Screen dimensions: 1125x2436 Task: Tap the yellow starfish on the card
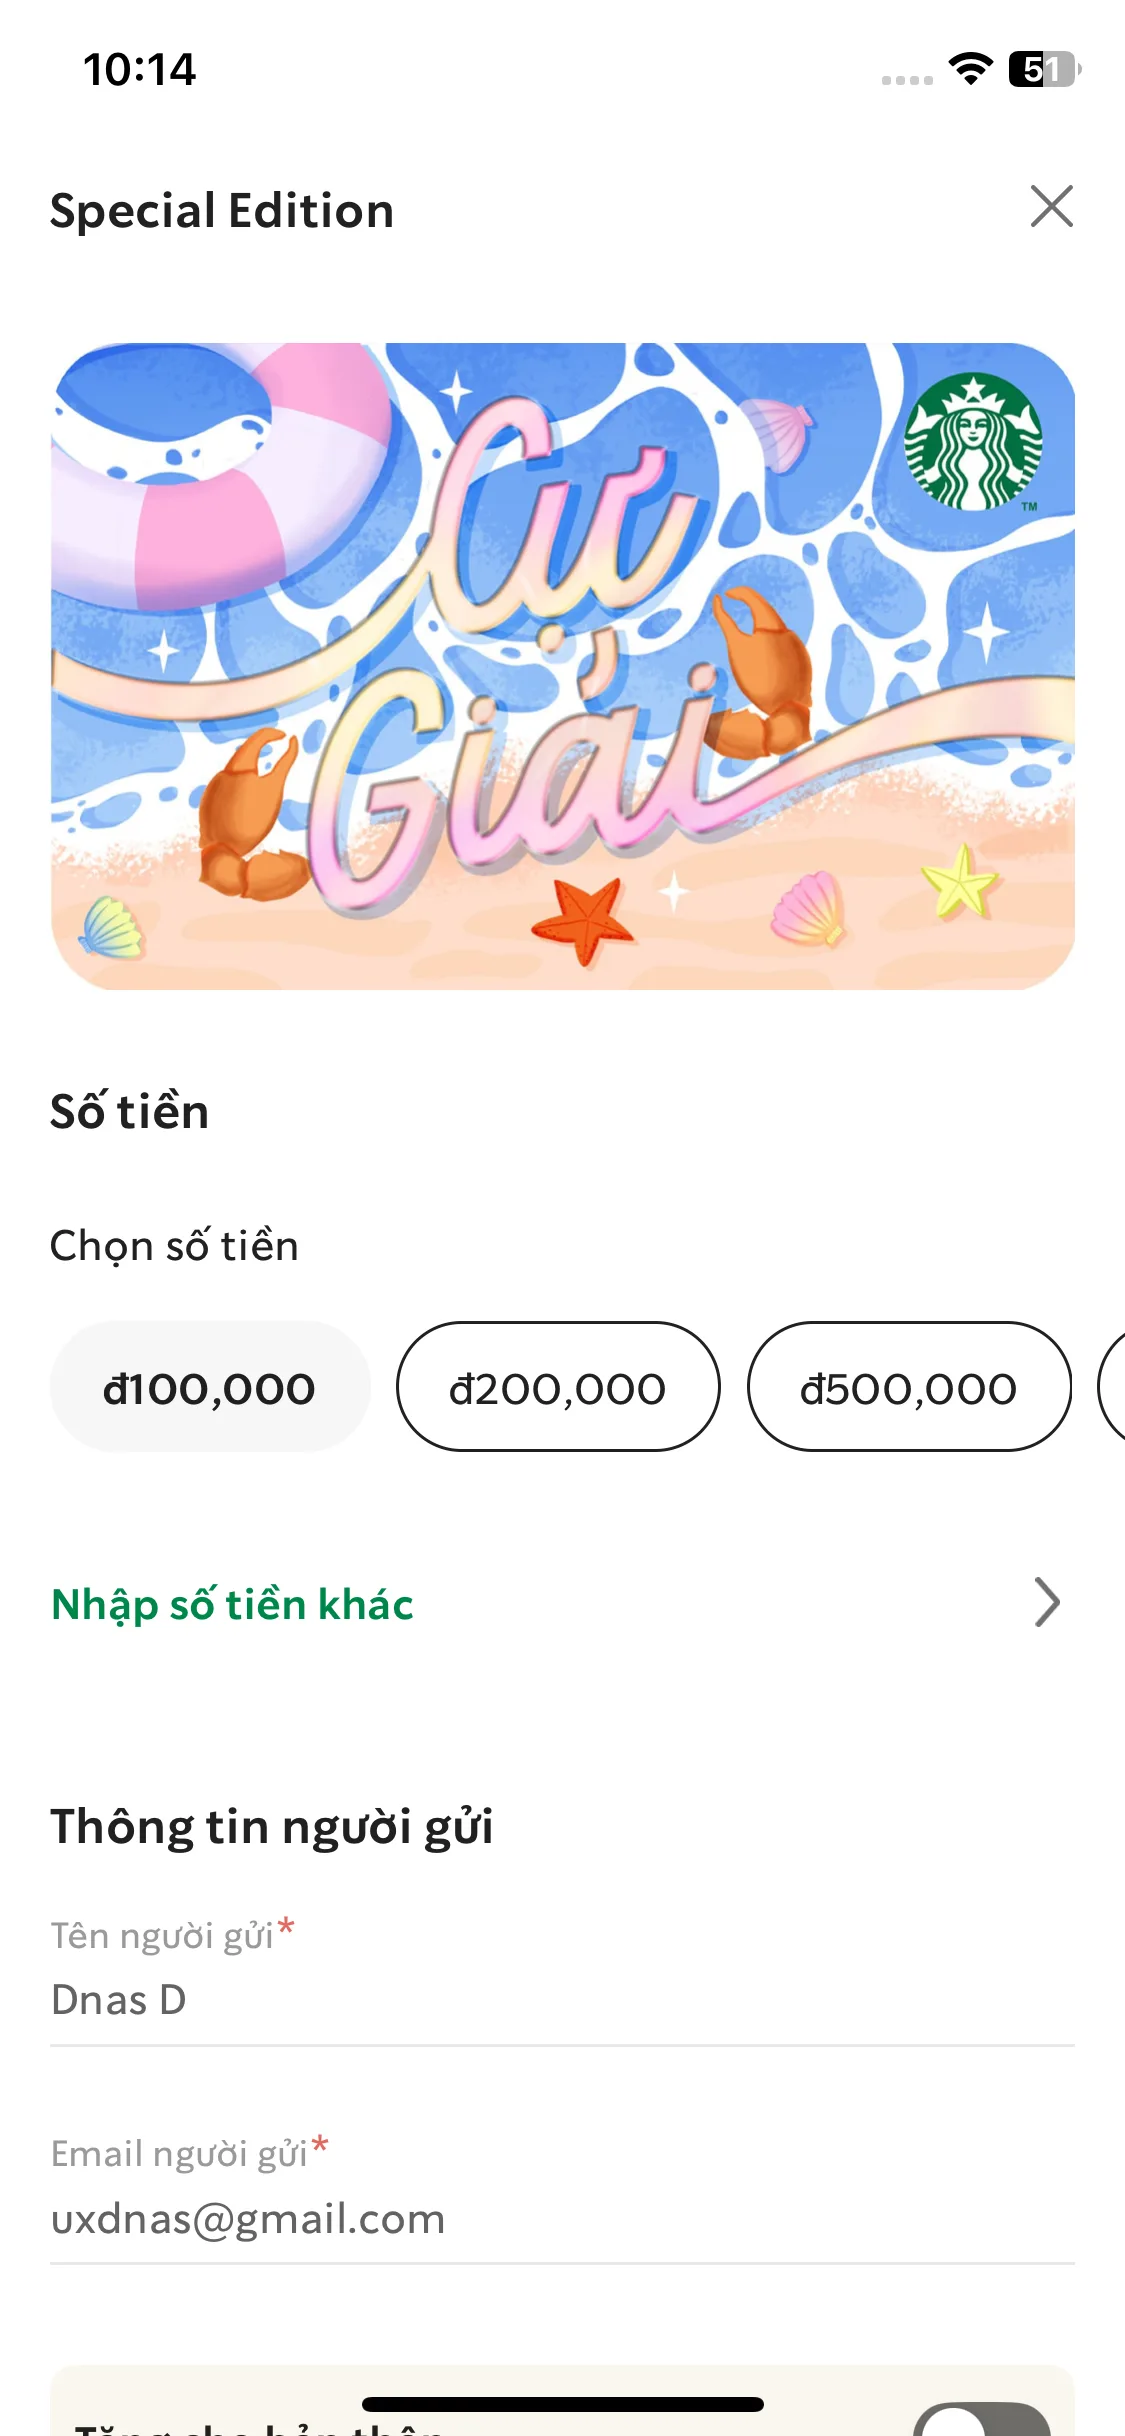(959, 882)
